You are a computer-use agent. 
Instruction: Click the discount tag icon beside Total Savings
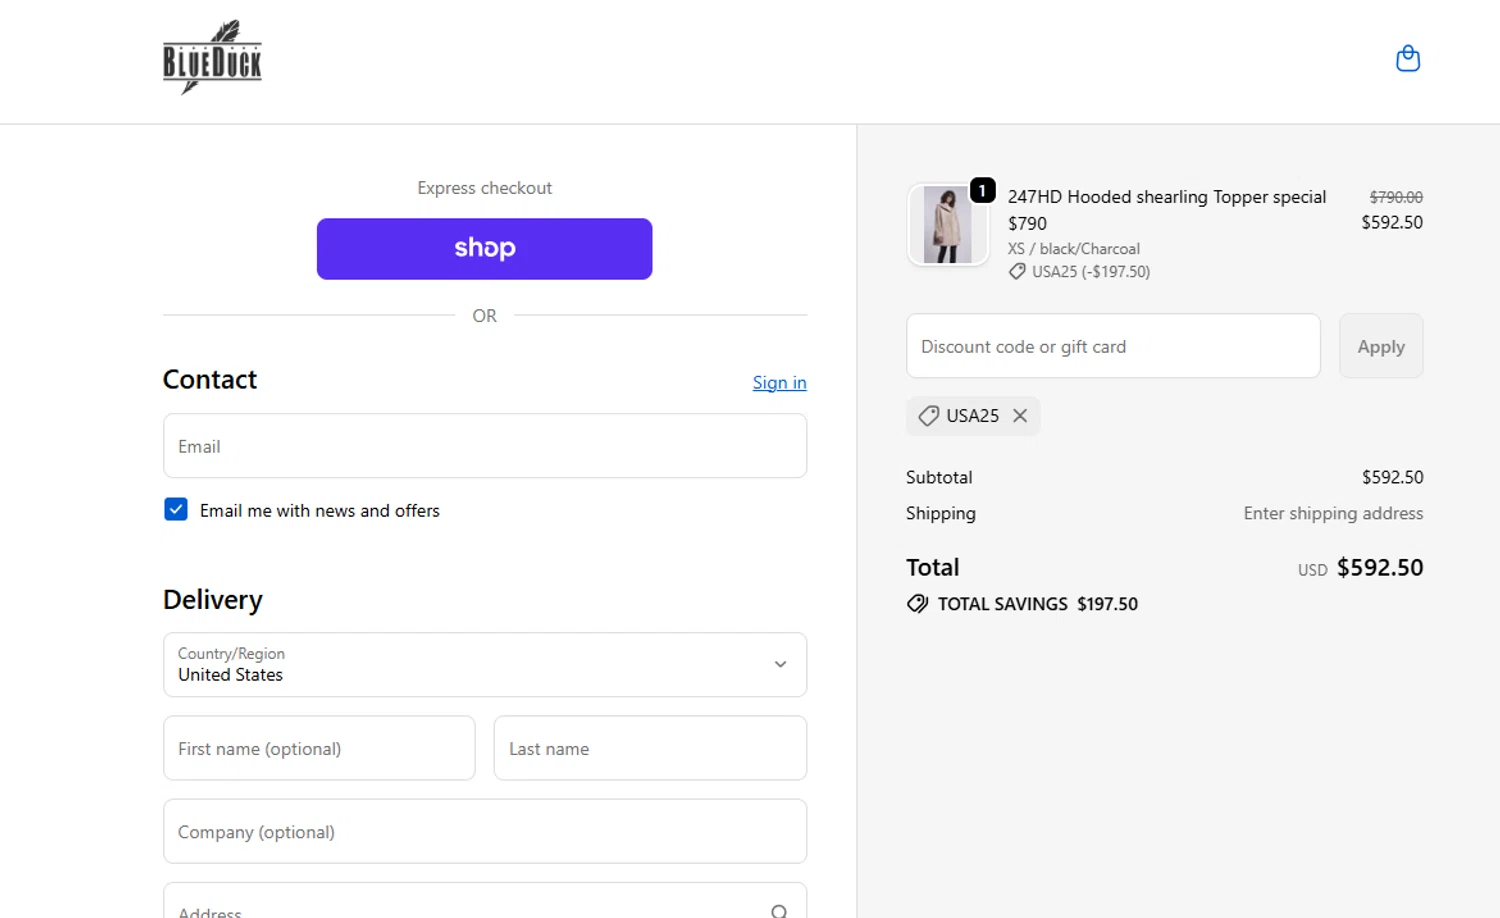point(917,604)
